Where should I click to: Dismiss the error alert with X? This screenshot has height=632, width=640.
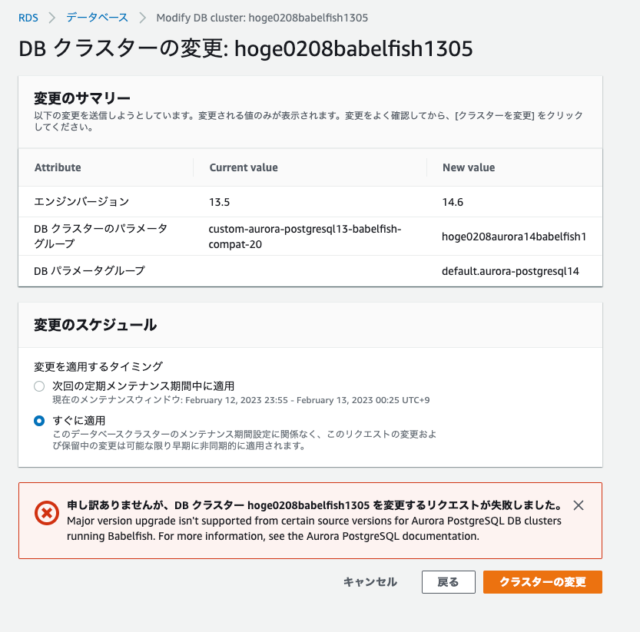coord(578,505)
